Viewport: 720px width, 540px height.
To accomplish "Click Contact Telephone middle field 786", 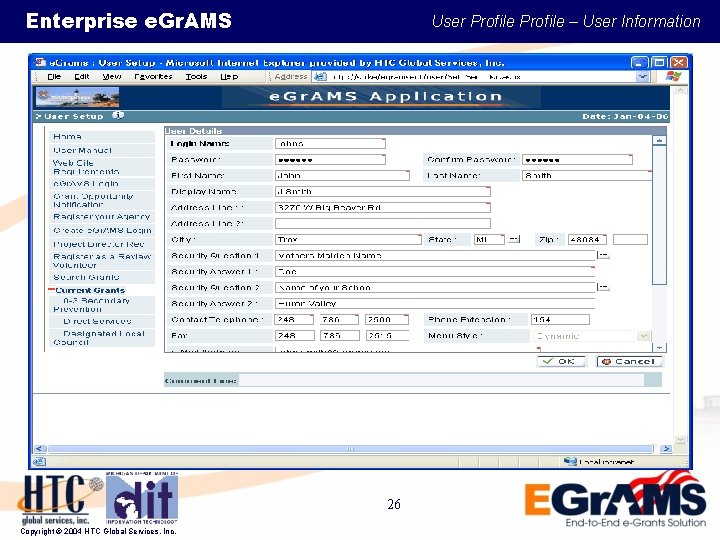I will 339,320.
